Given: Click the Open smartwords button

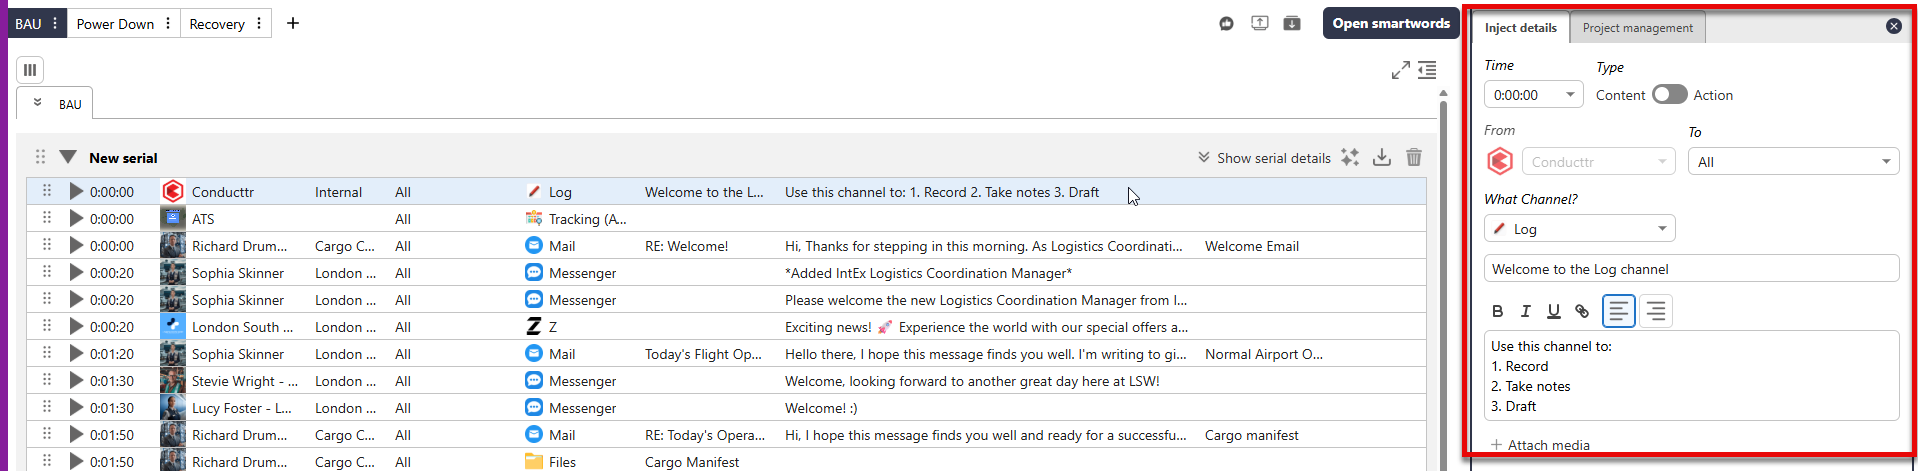Looking at the screenshot, I should pos(1390,23).
